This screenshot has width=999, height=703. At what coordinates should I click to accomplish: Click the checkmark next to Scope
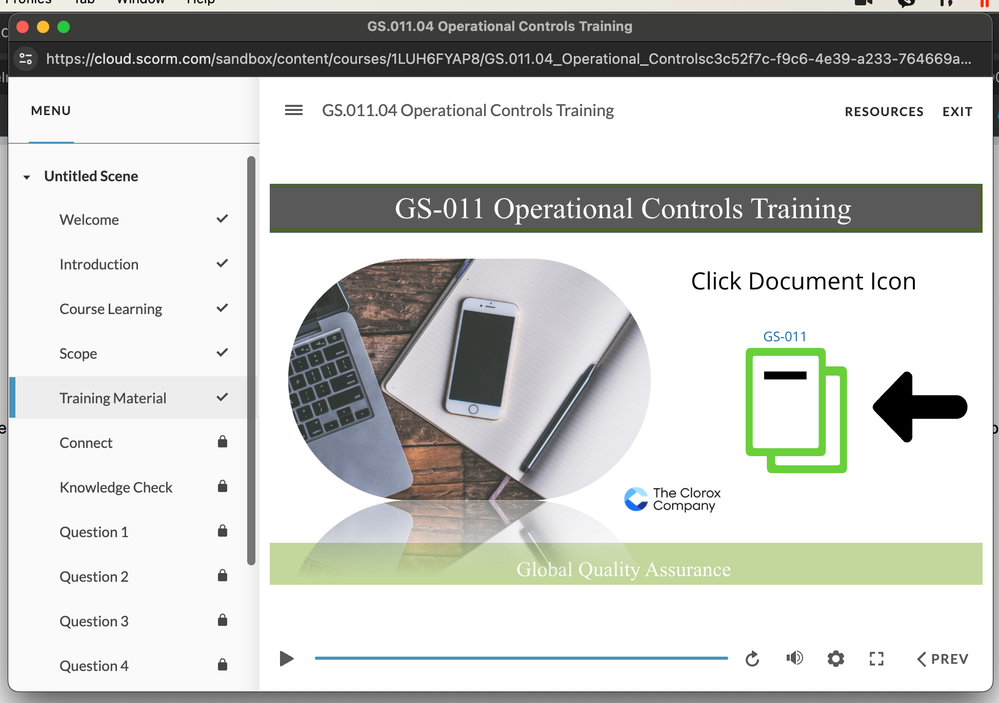222,352
